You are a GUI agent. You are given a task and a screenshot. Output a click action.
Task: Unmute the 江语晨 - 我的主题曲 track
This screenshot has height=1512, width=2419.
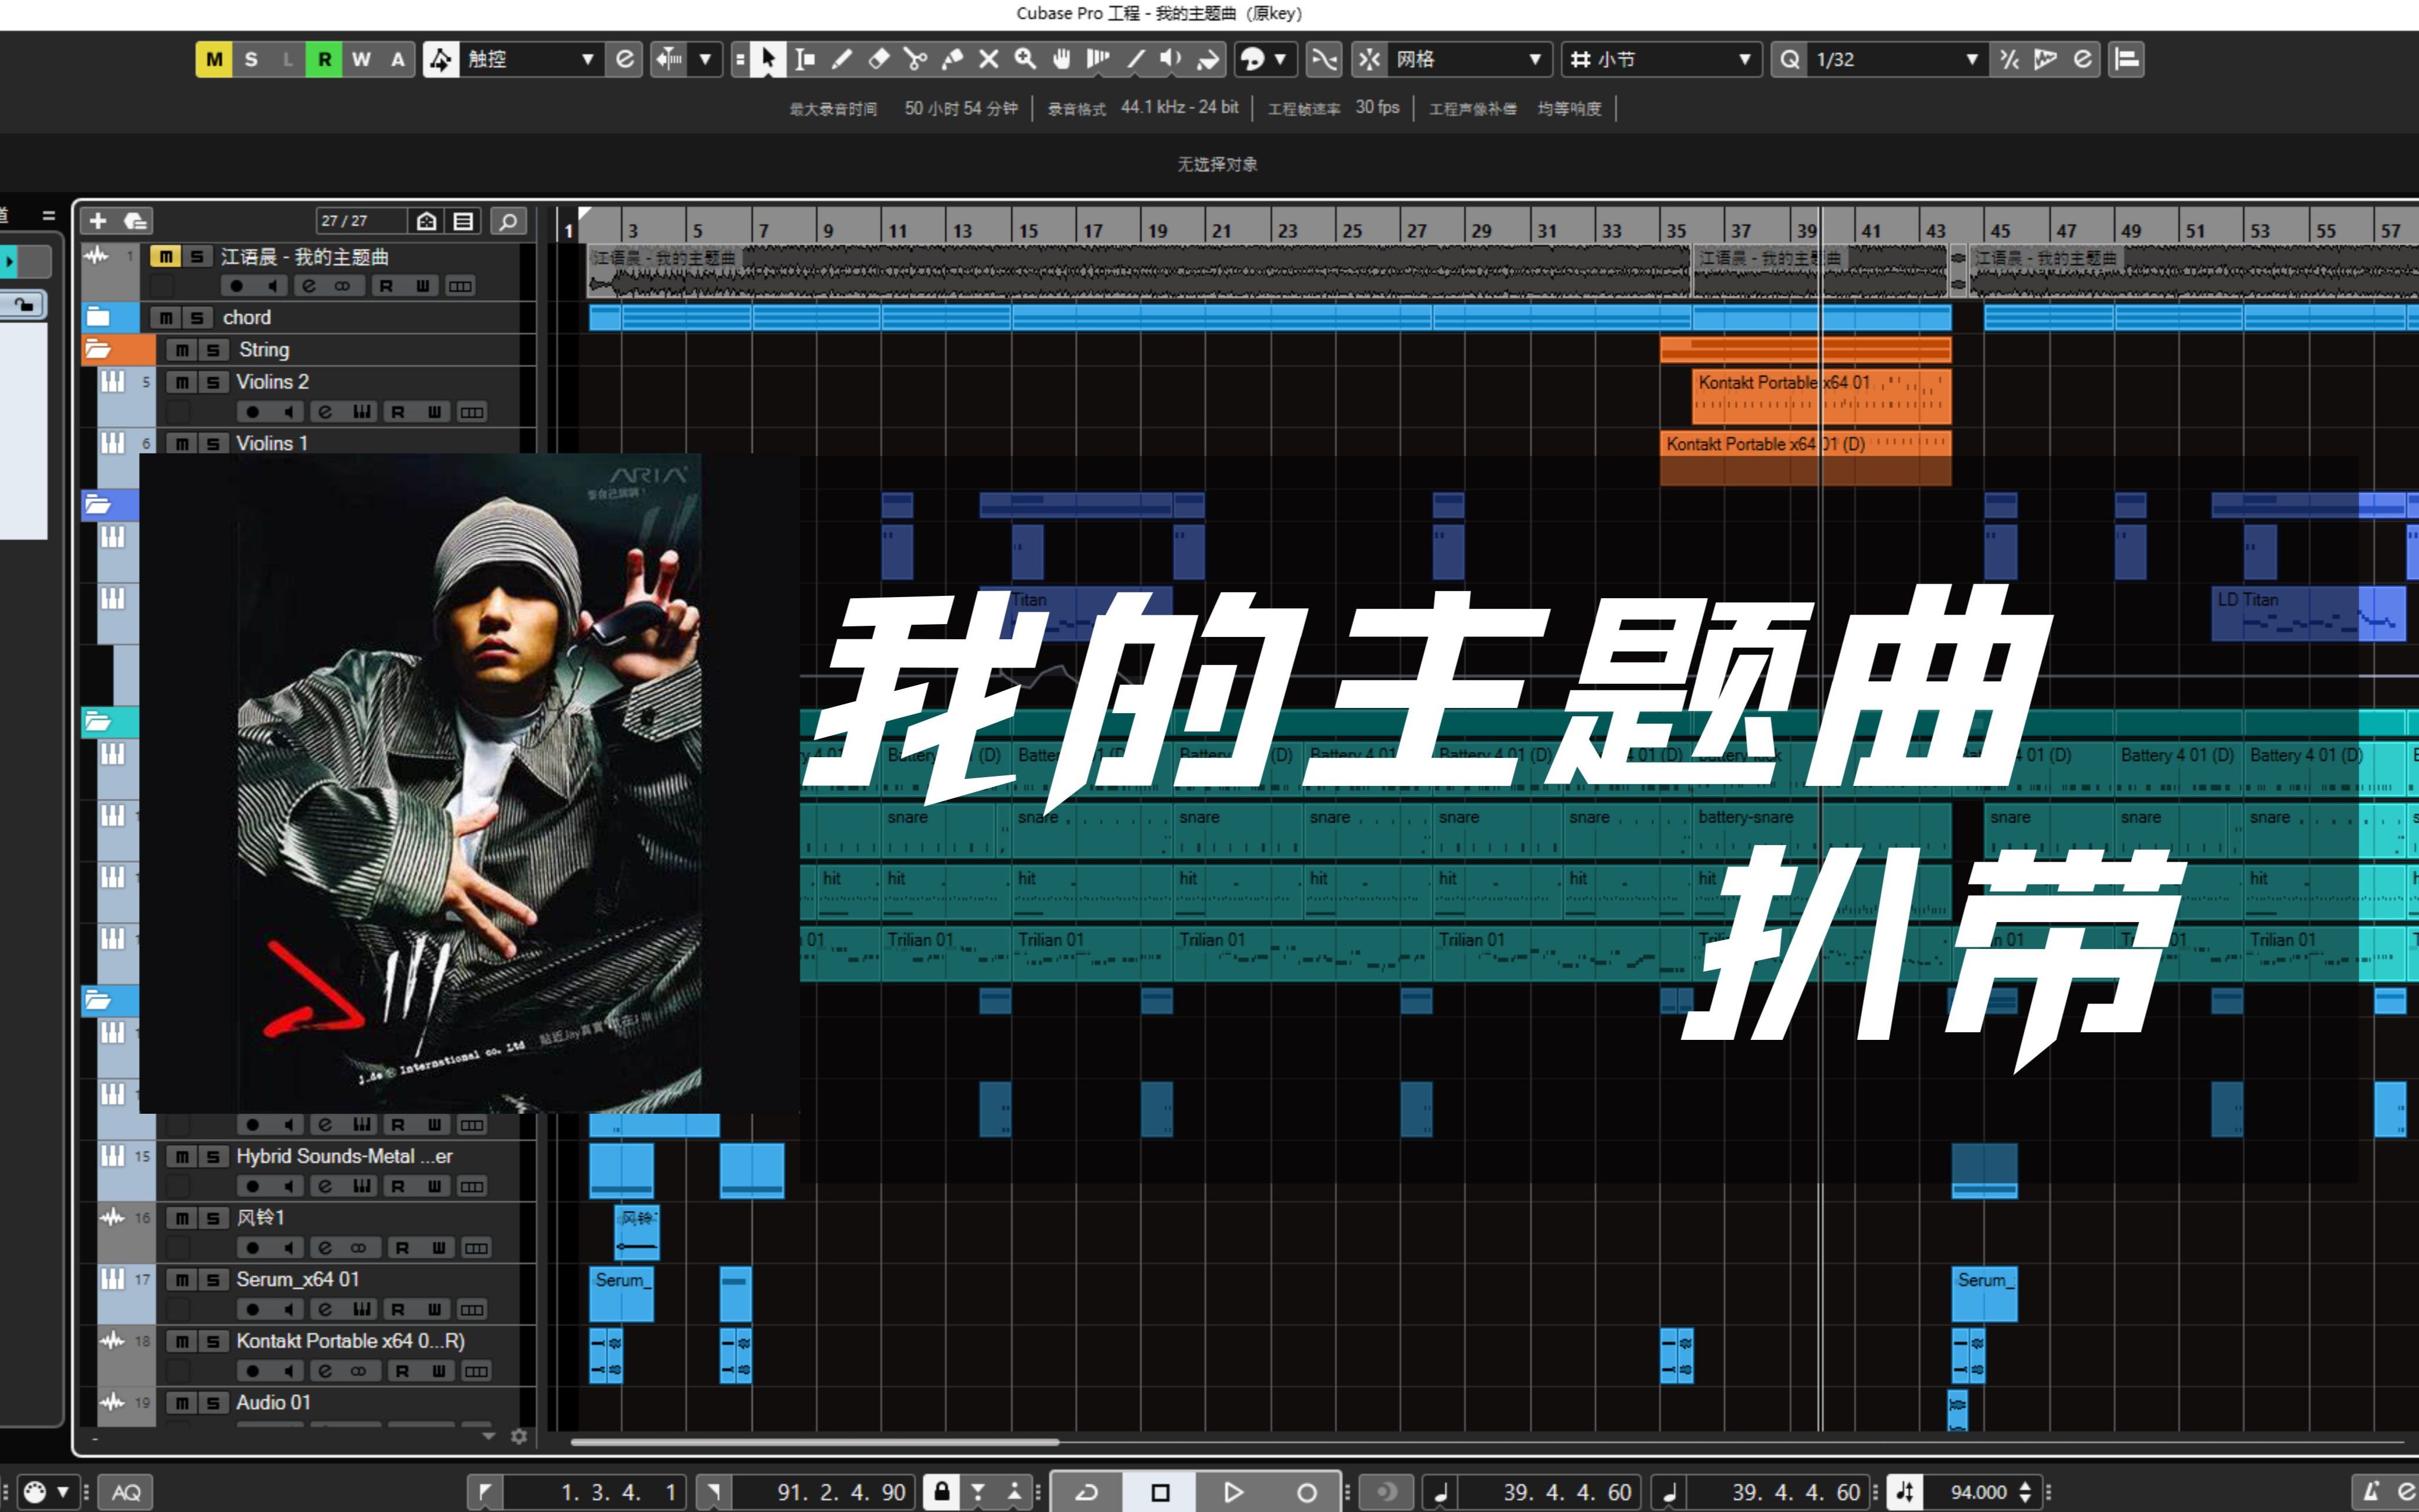pyautogui.click(x=165, y=257)
